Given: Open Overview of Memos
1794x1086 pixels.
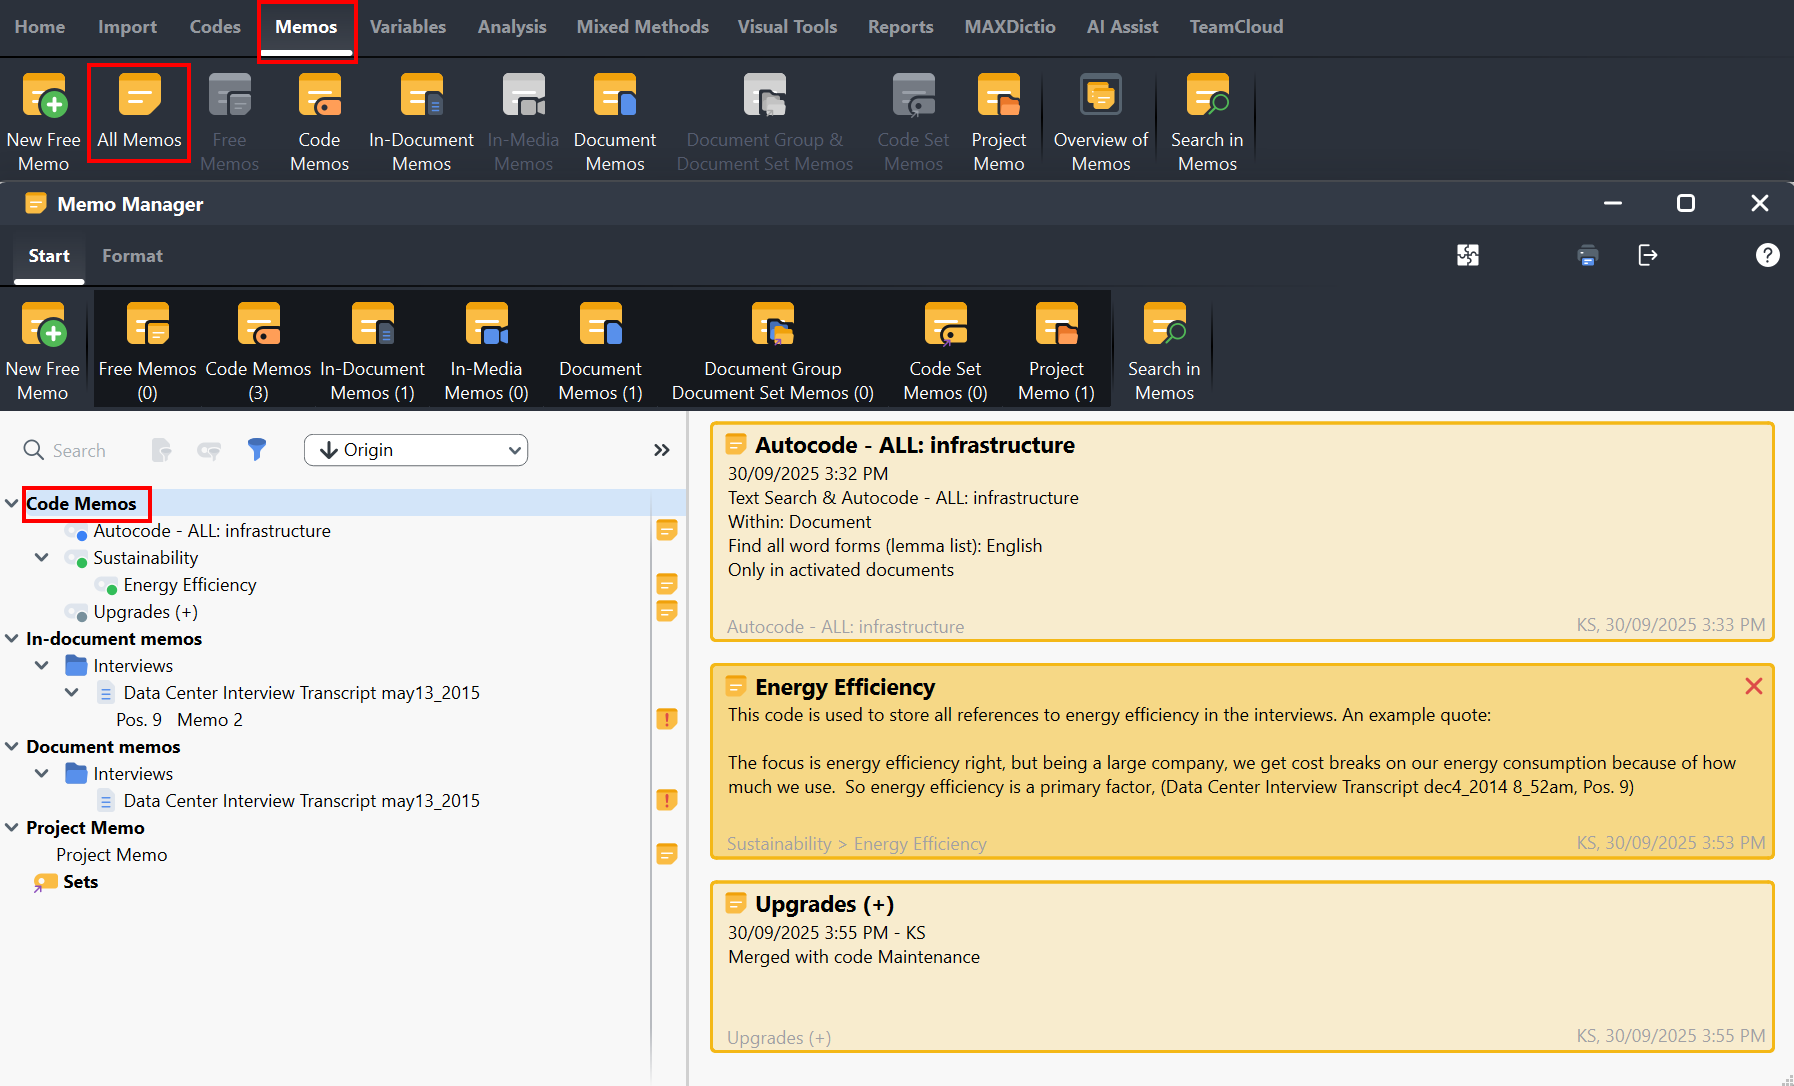Looking at the screenshot, I should (x=1101, y=122).
